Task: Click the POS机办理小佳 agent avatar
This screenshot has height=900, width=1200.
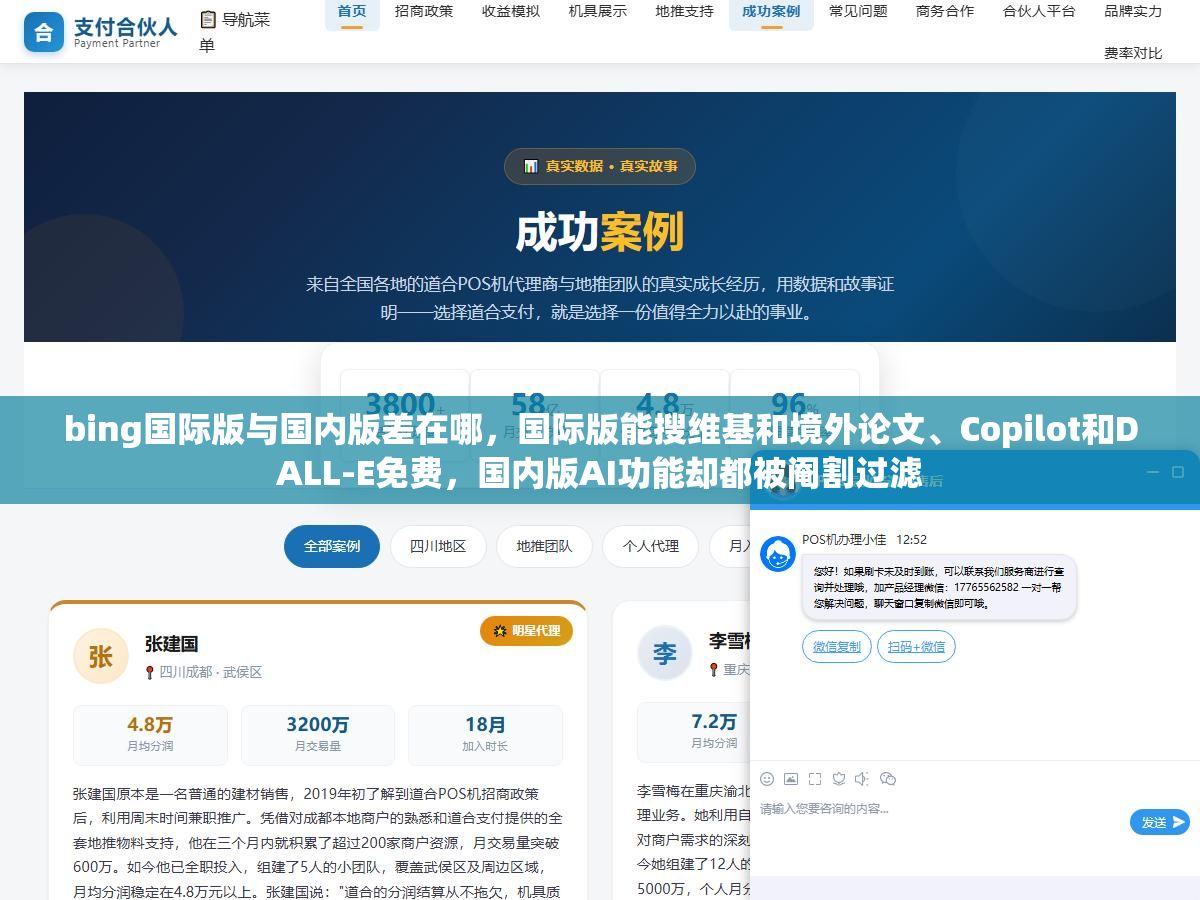Action: click(x=778, y=554)
